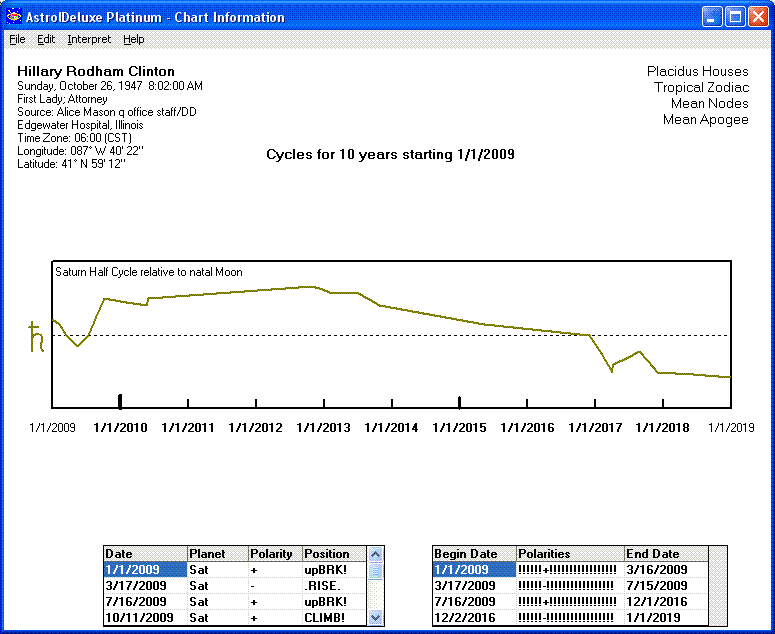Minimize the AstrolDeluxe window
Screen dimensions: 775x634
tap(711, 17)
